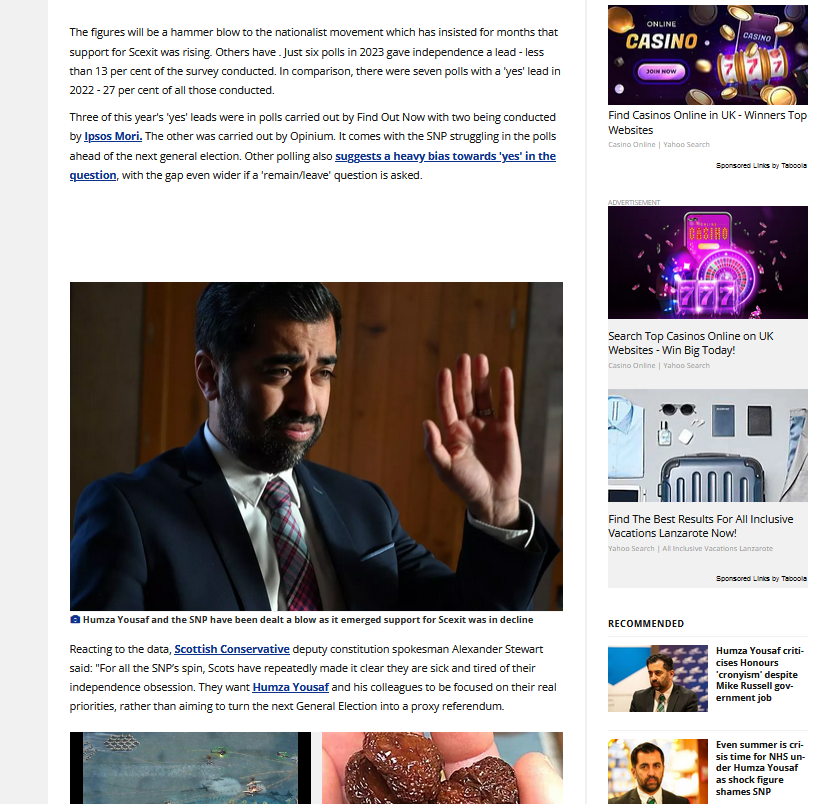Click the lower 'Sponsored Links by Taboola' label
The width and height of the screenshot is (825, 804).
(x=761, y=578)
